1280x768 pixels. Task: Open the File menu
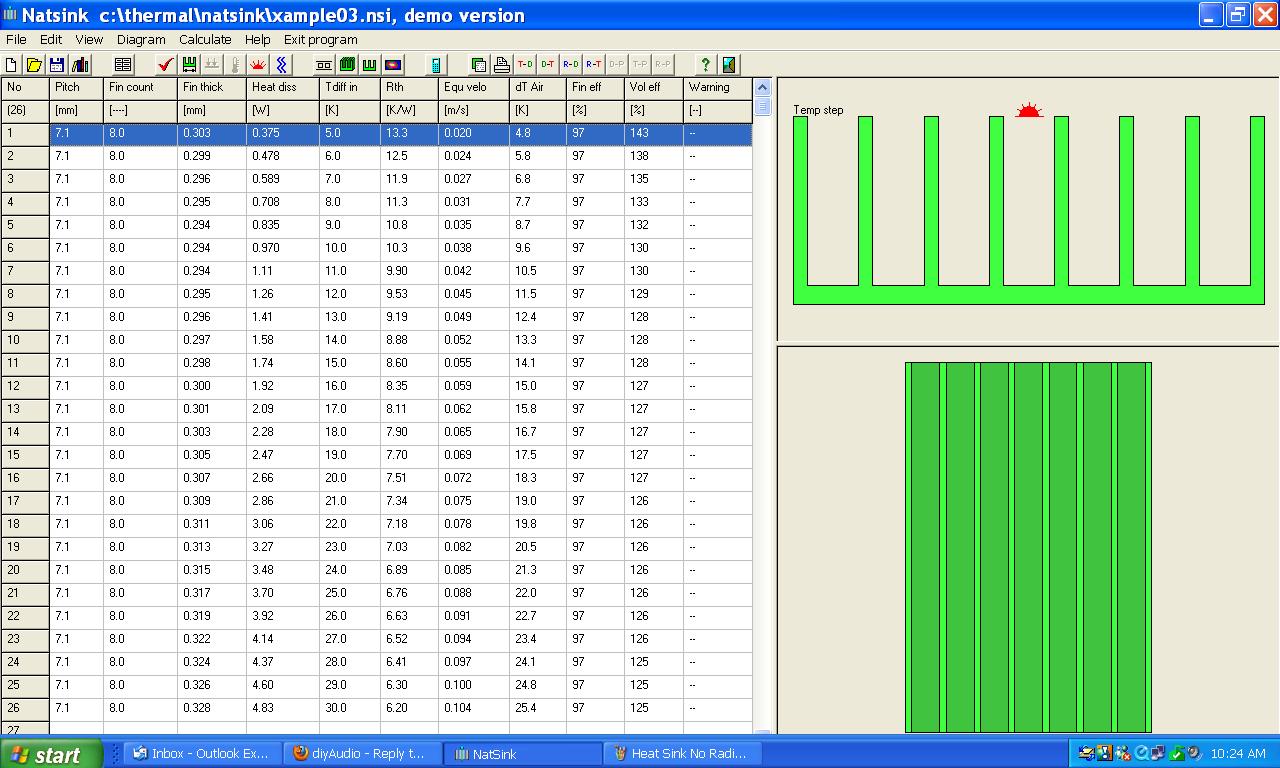(x=16, y=40)
